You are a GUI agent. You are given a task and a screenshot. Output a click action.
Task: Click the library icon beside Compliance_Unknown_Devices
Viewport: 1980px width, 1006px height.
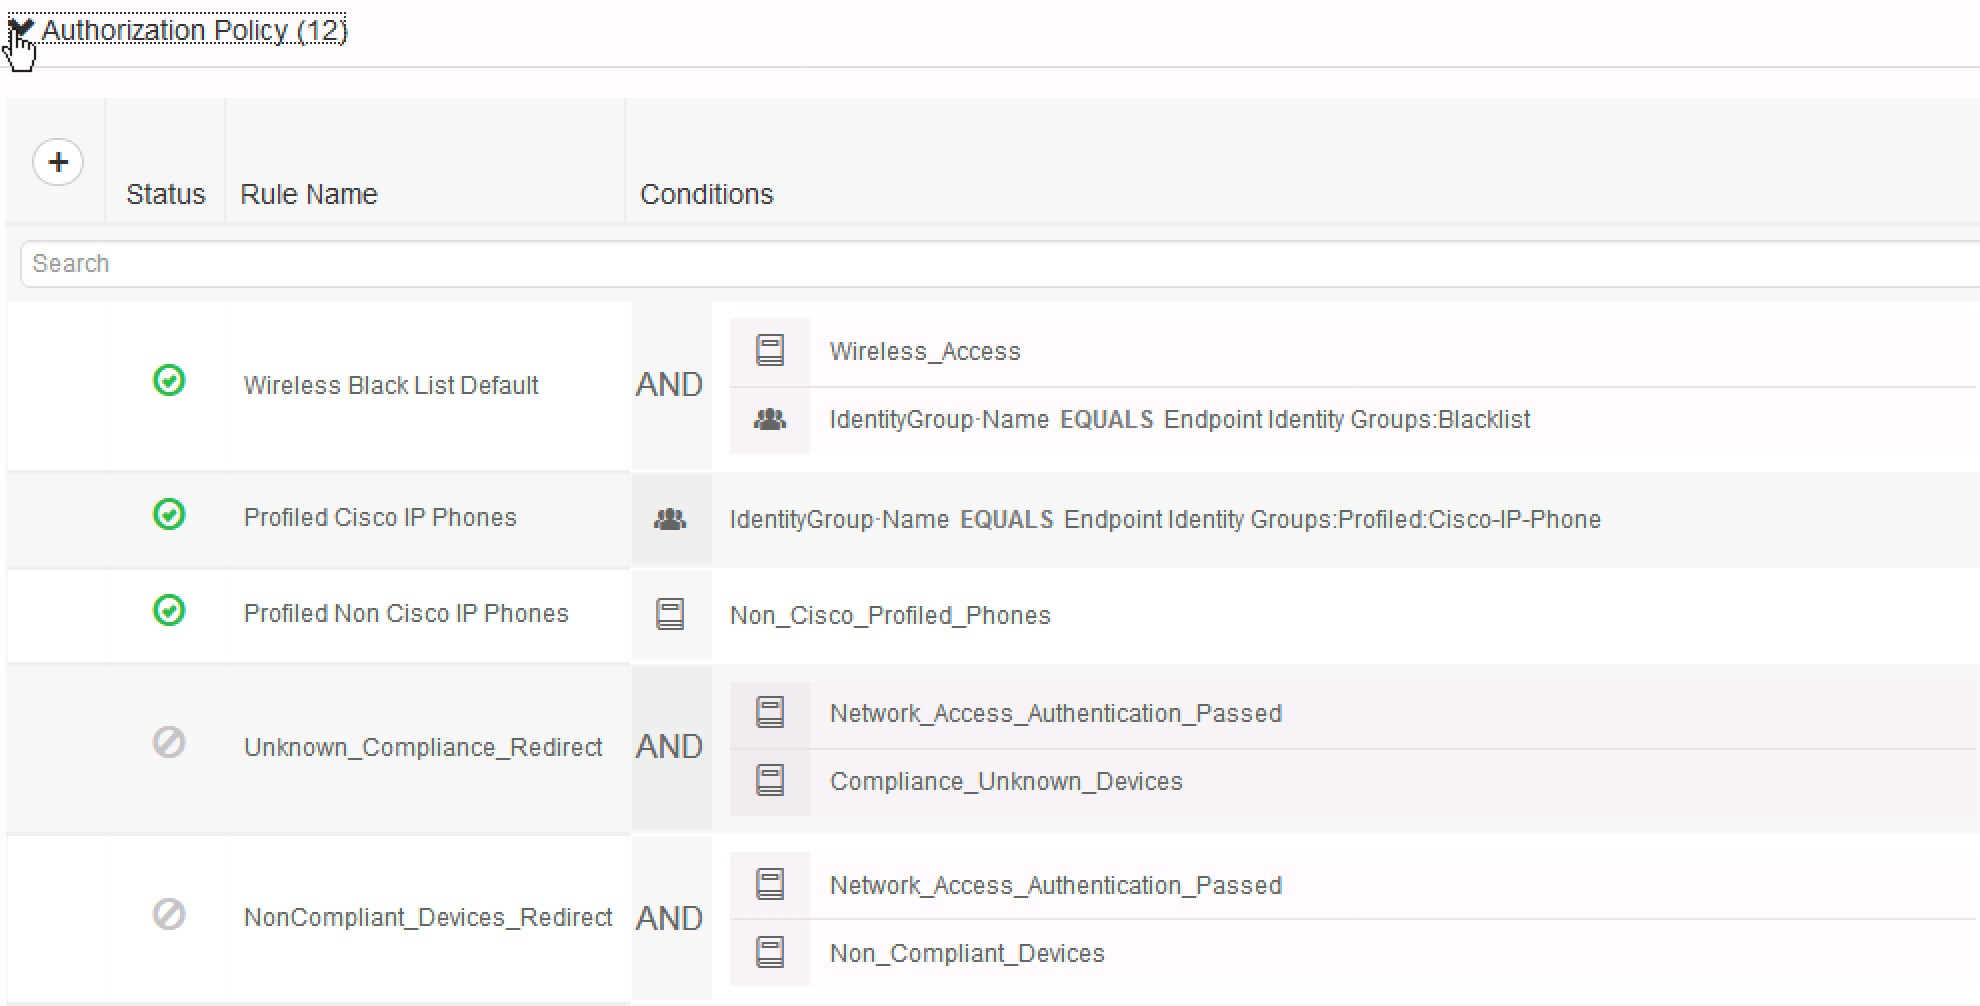(770, 780)
